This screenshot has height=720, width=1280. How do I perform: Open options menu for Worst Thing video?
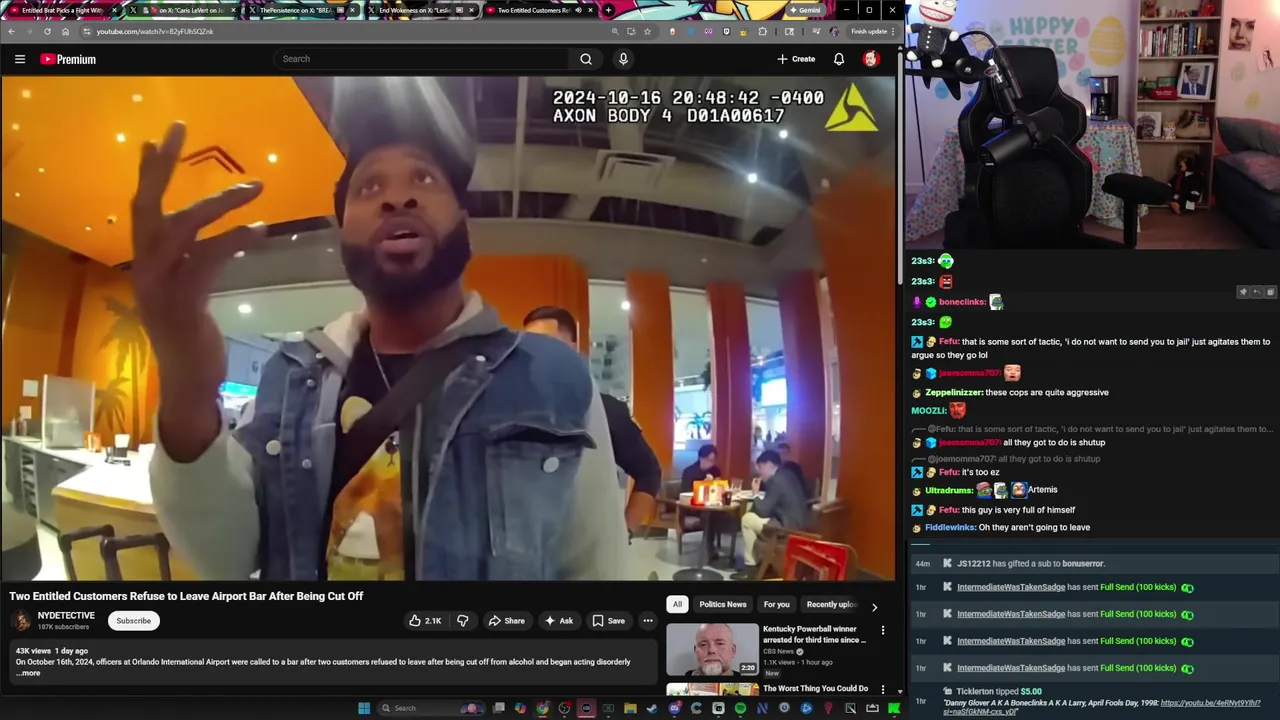(883, 689)
